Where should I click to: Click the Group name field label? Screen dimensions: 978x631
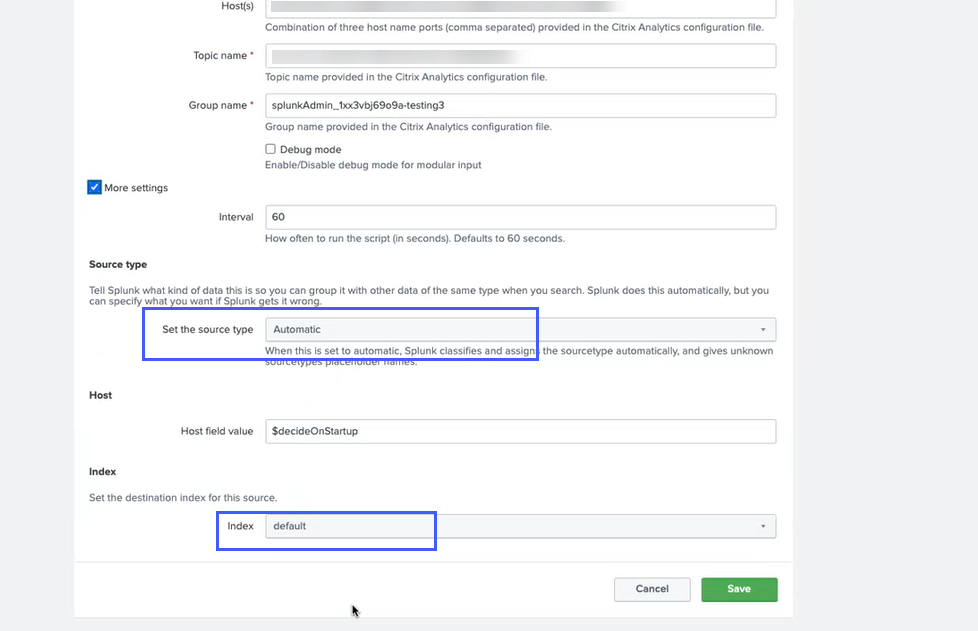[x=217, y=105]
